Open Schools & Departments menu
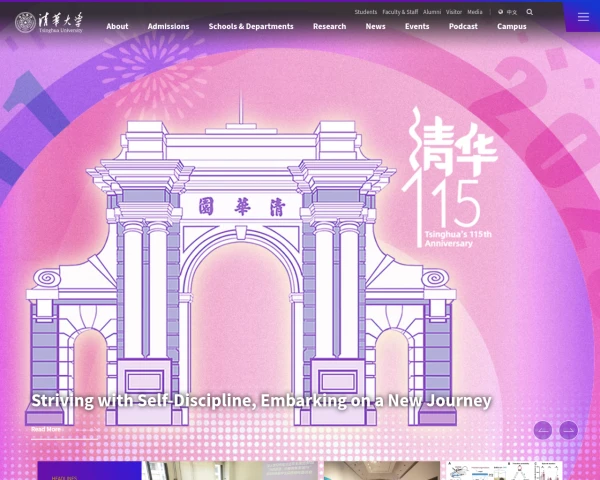Screen dimensions: 600x480 (251, 26)
